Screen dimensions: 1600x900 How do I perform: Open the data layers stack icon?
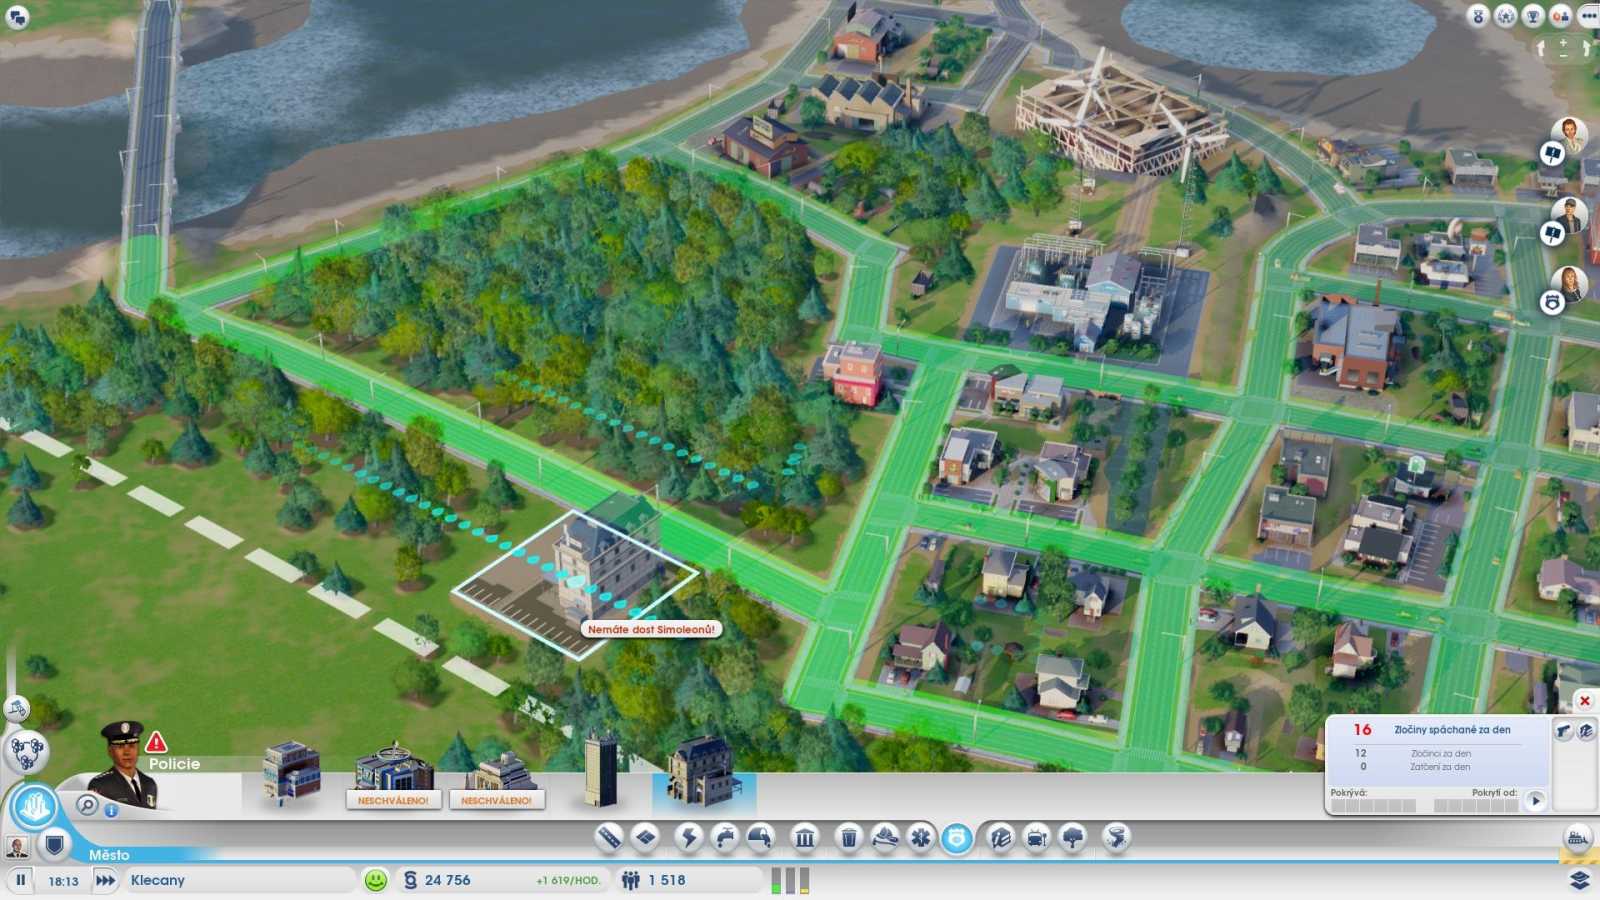coord(1579,880)
